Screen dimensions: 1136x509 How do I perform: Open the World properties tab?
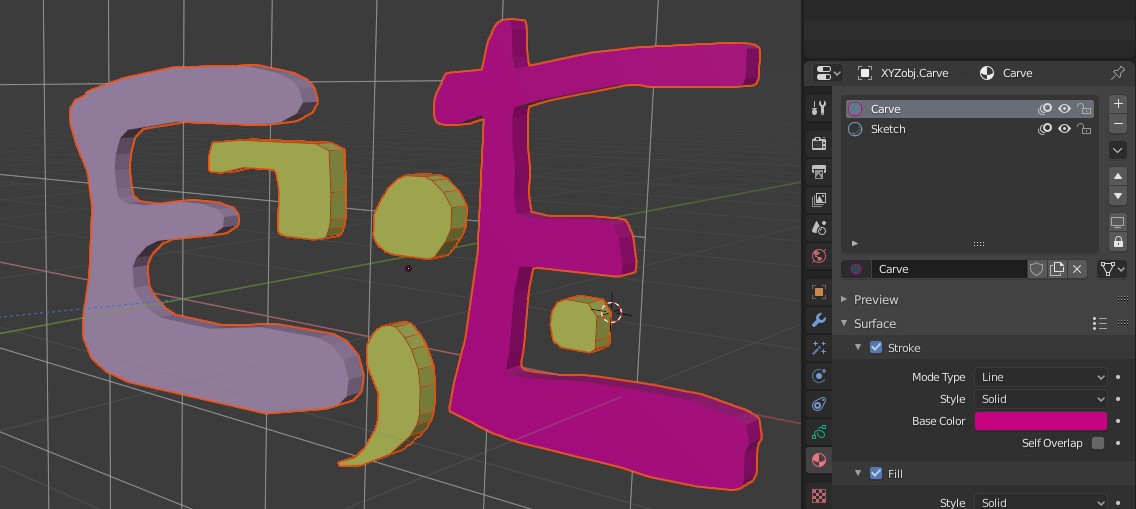coord(819,256)
